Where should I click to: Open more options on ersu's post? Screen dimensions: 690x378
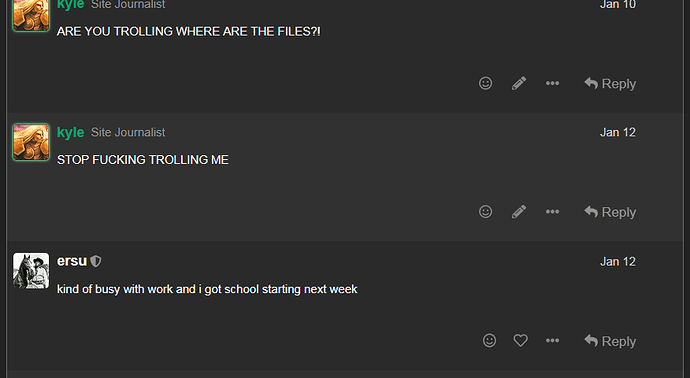(552, 340)
